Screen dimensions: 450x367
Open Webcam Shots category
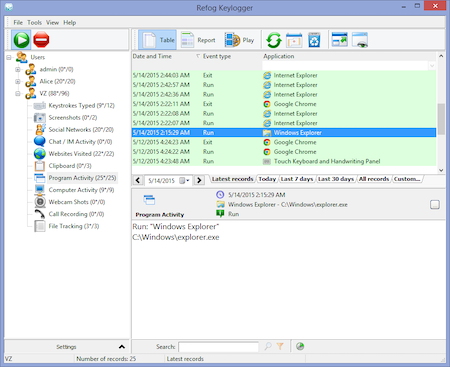tap(77, 202)
